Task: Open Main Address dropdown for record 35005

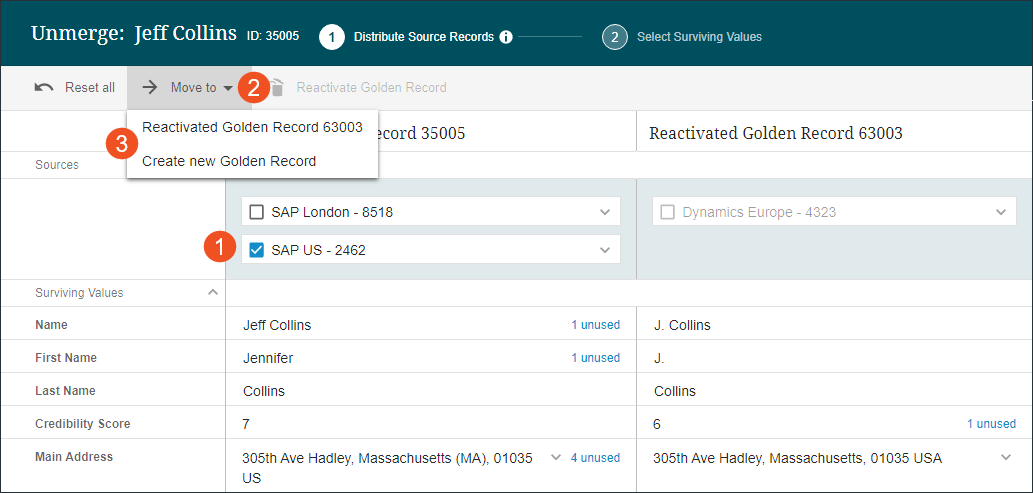Action: coord(556,458)
